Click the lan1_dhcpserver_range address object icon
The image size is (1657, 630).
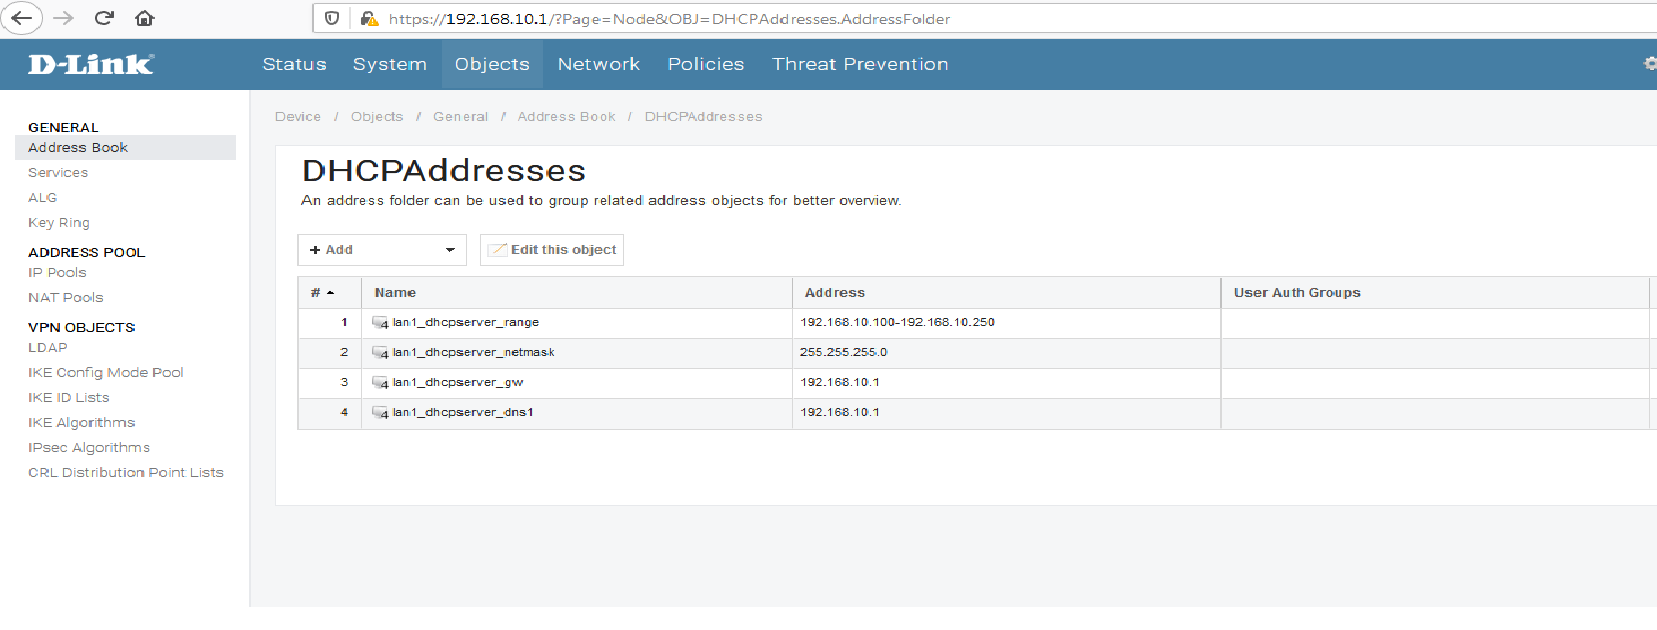point(380,323)
